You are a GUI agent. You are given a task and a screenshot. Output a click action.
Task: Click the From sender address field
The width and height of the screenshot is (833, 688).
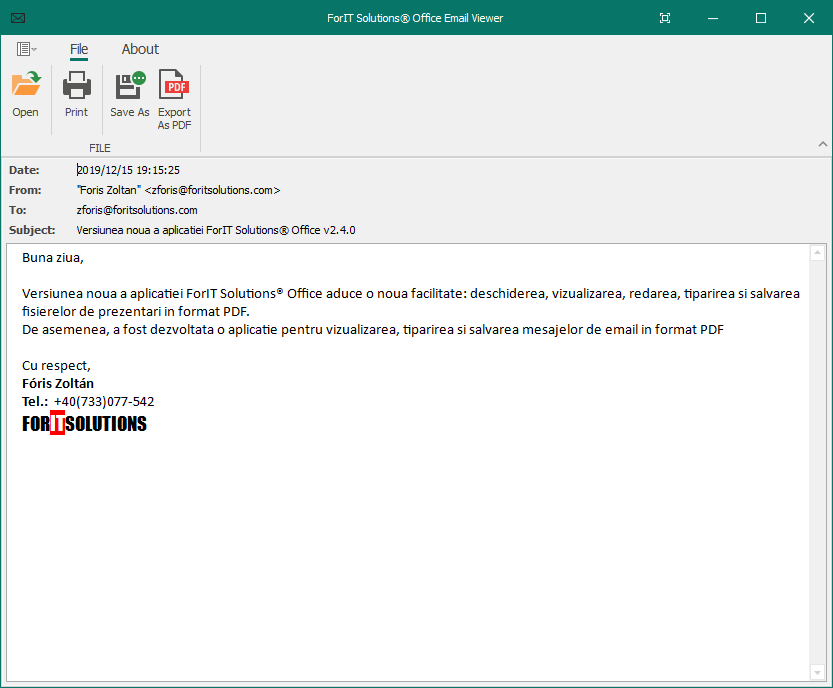click(x=178, y=190)
